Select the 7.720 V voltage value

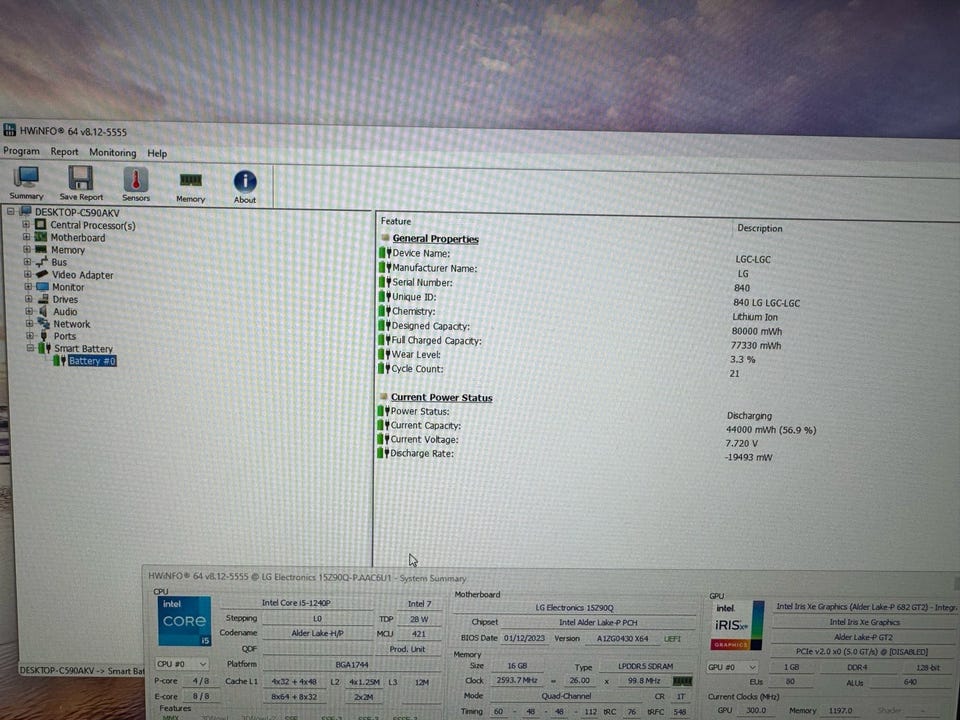coord(741,443)
